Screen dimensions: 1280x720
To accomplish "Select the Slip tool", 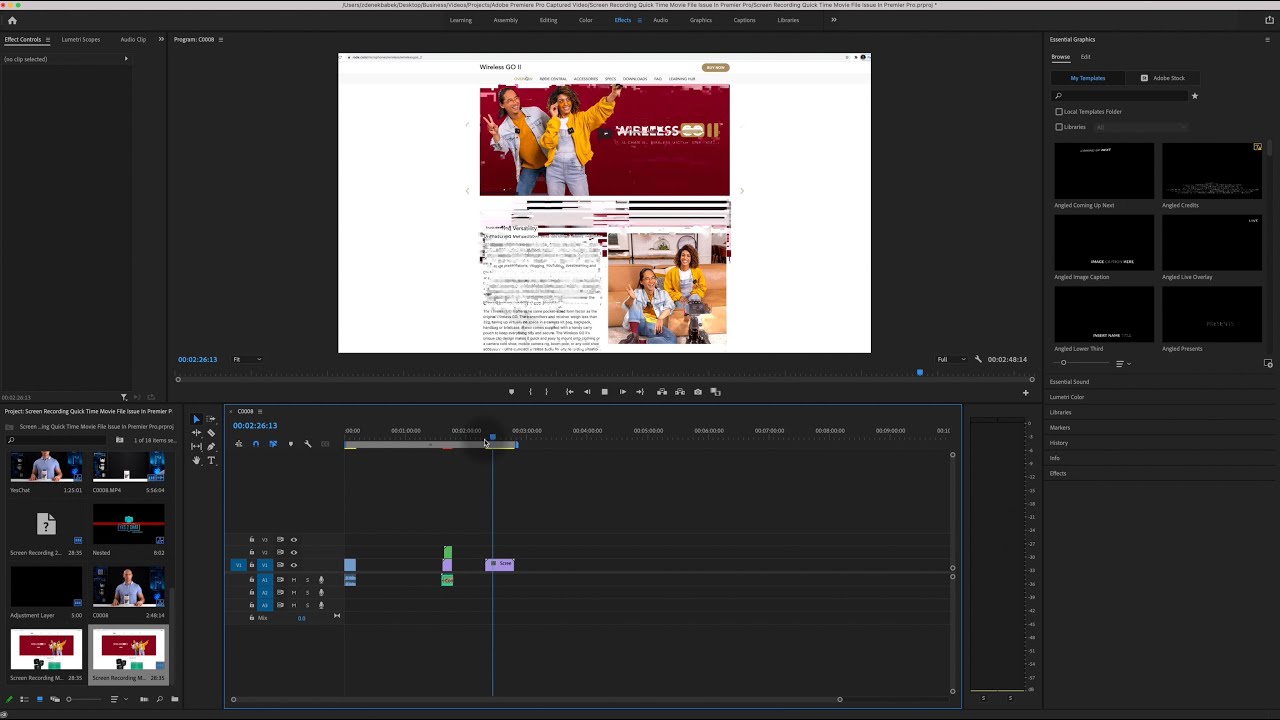I will [x=196, y=447].
